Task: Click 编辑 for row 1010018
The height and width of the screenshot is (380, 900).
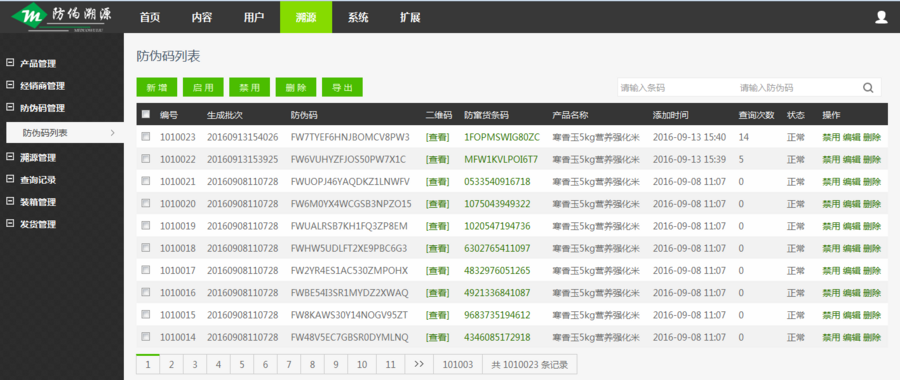Action: coord(851,248)
